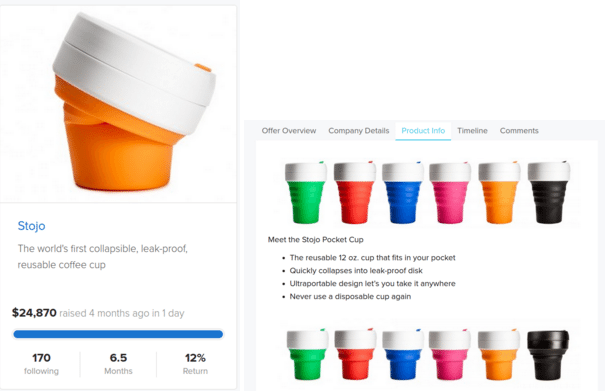
Task: Open the Timeline tab
Action: [472, 131]
